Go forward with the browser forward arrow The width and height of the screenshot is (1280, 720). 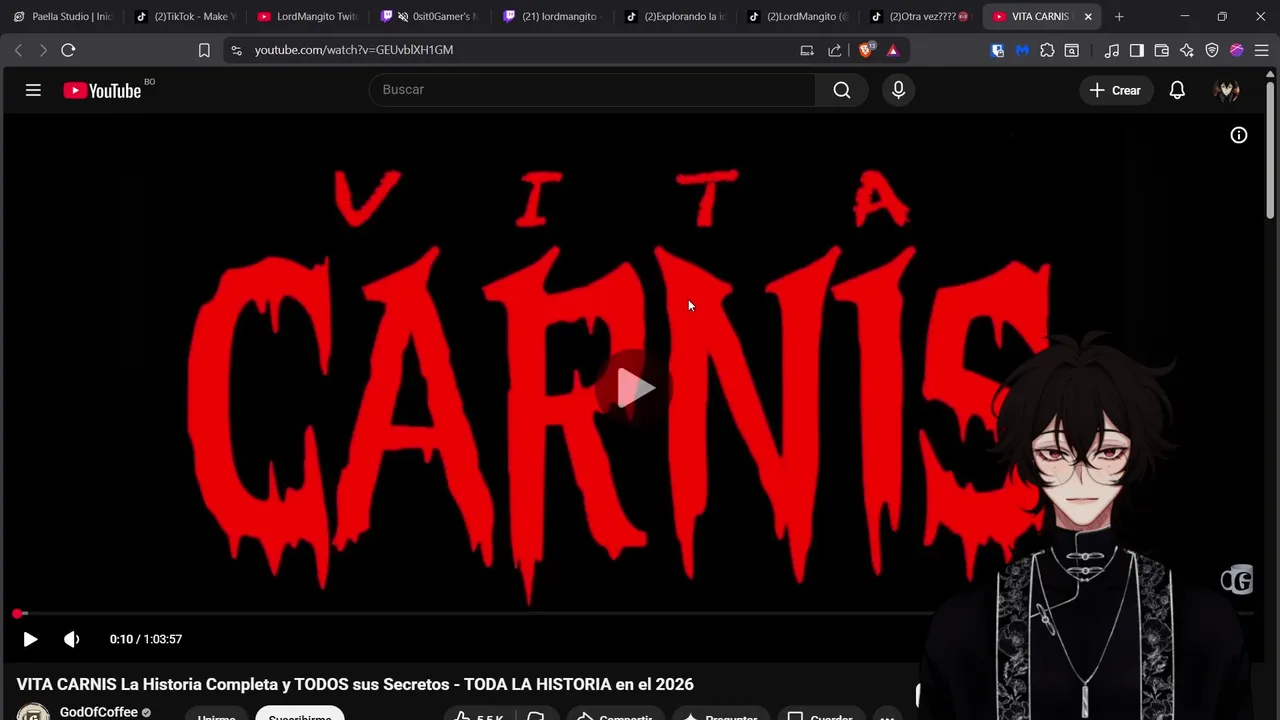pyautogui.click(x=43, y=50)
